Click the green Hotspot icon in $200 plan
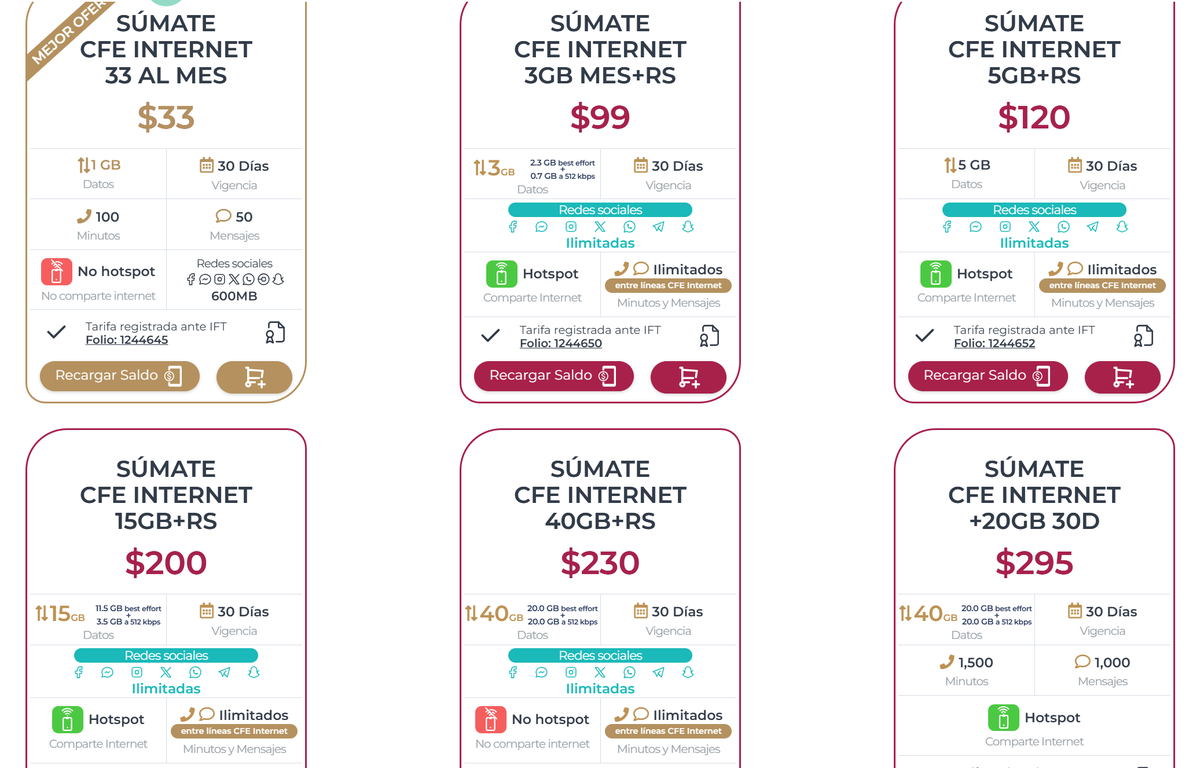This screenshot has width=1200, height=768. (x=67, y=719)
